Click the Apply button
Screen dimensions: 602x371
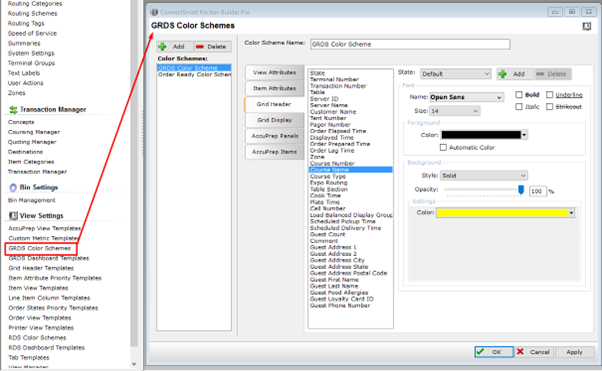pos(574,352)
